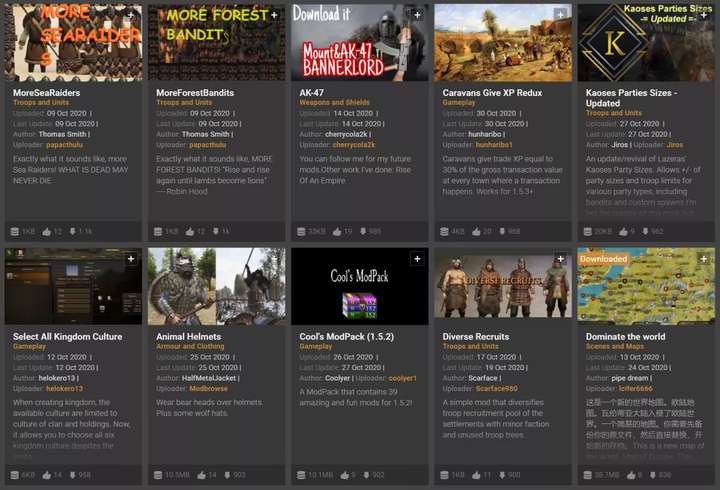Open the Animal Helmets mod title
Image resolution: width=720 pixels, height=490 pixels.
pyautogui.click(x=189, y=337)
